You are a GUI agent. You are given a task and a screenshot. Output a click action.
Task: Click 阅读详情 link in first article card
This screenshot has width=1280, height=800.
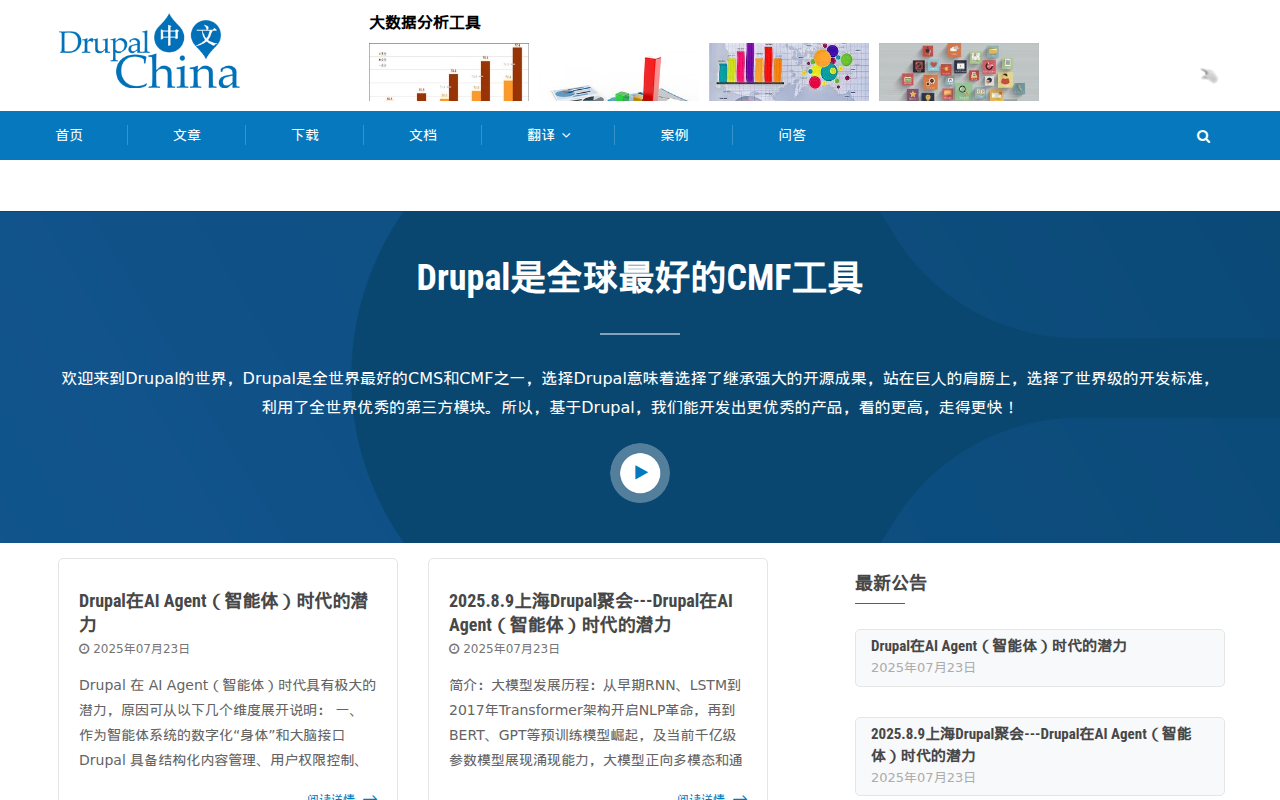pyautogui.click(x=342, y=797)
